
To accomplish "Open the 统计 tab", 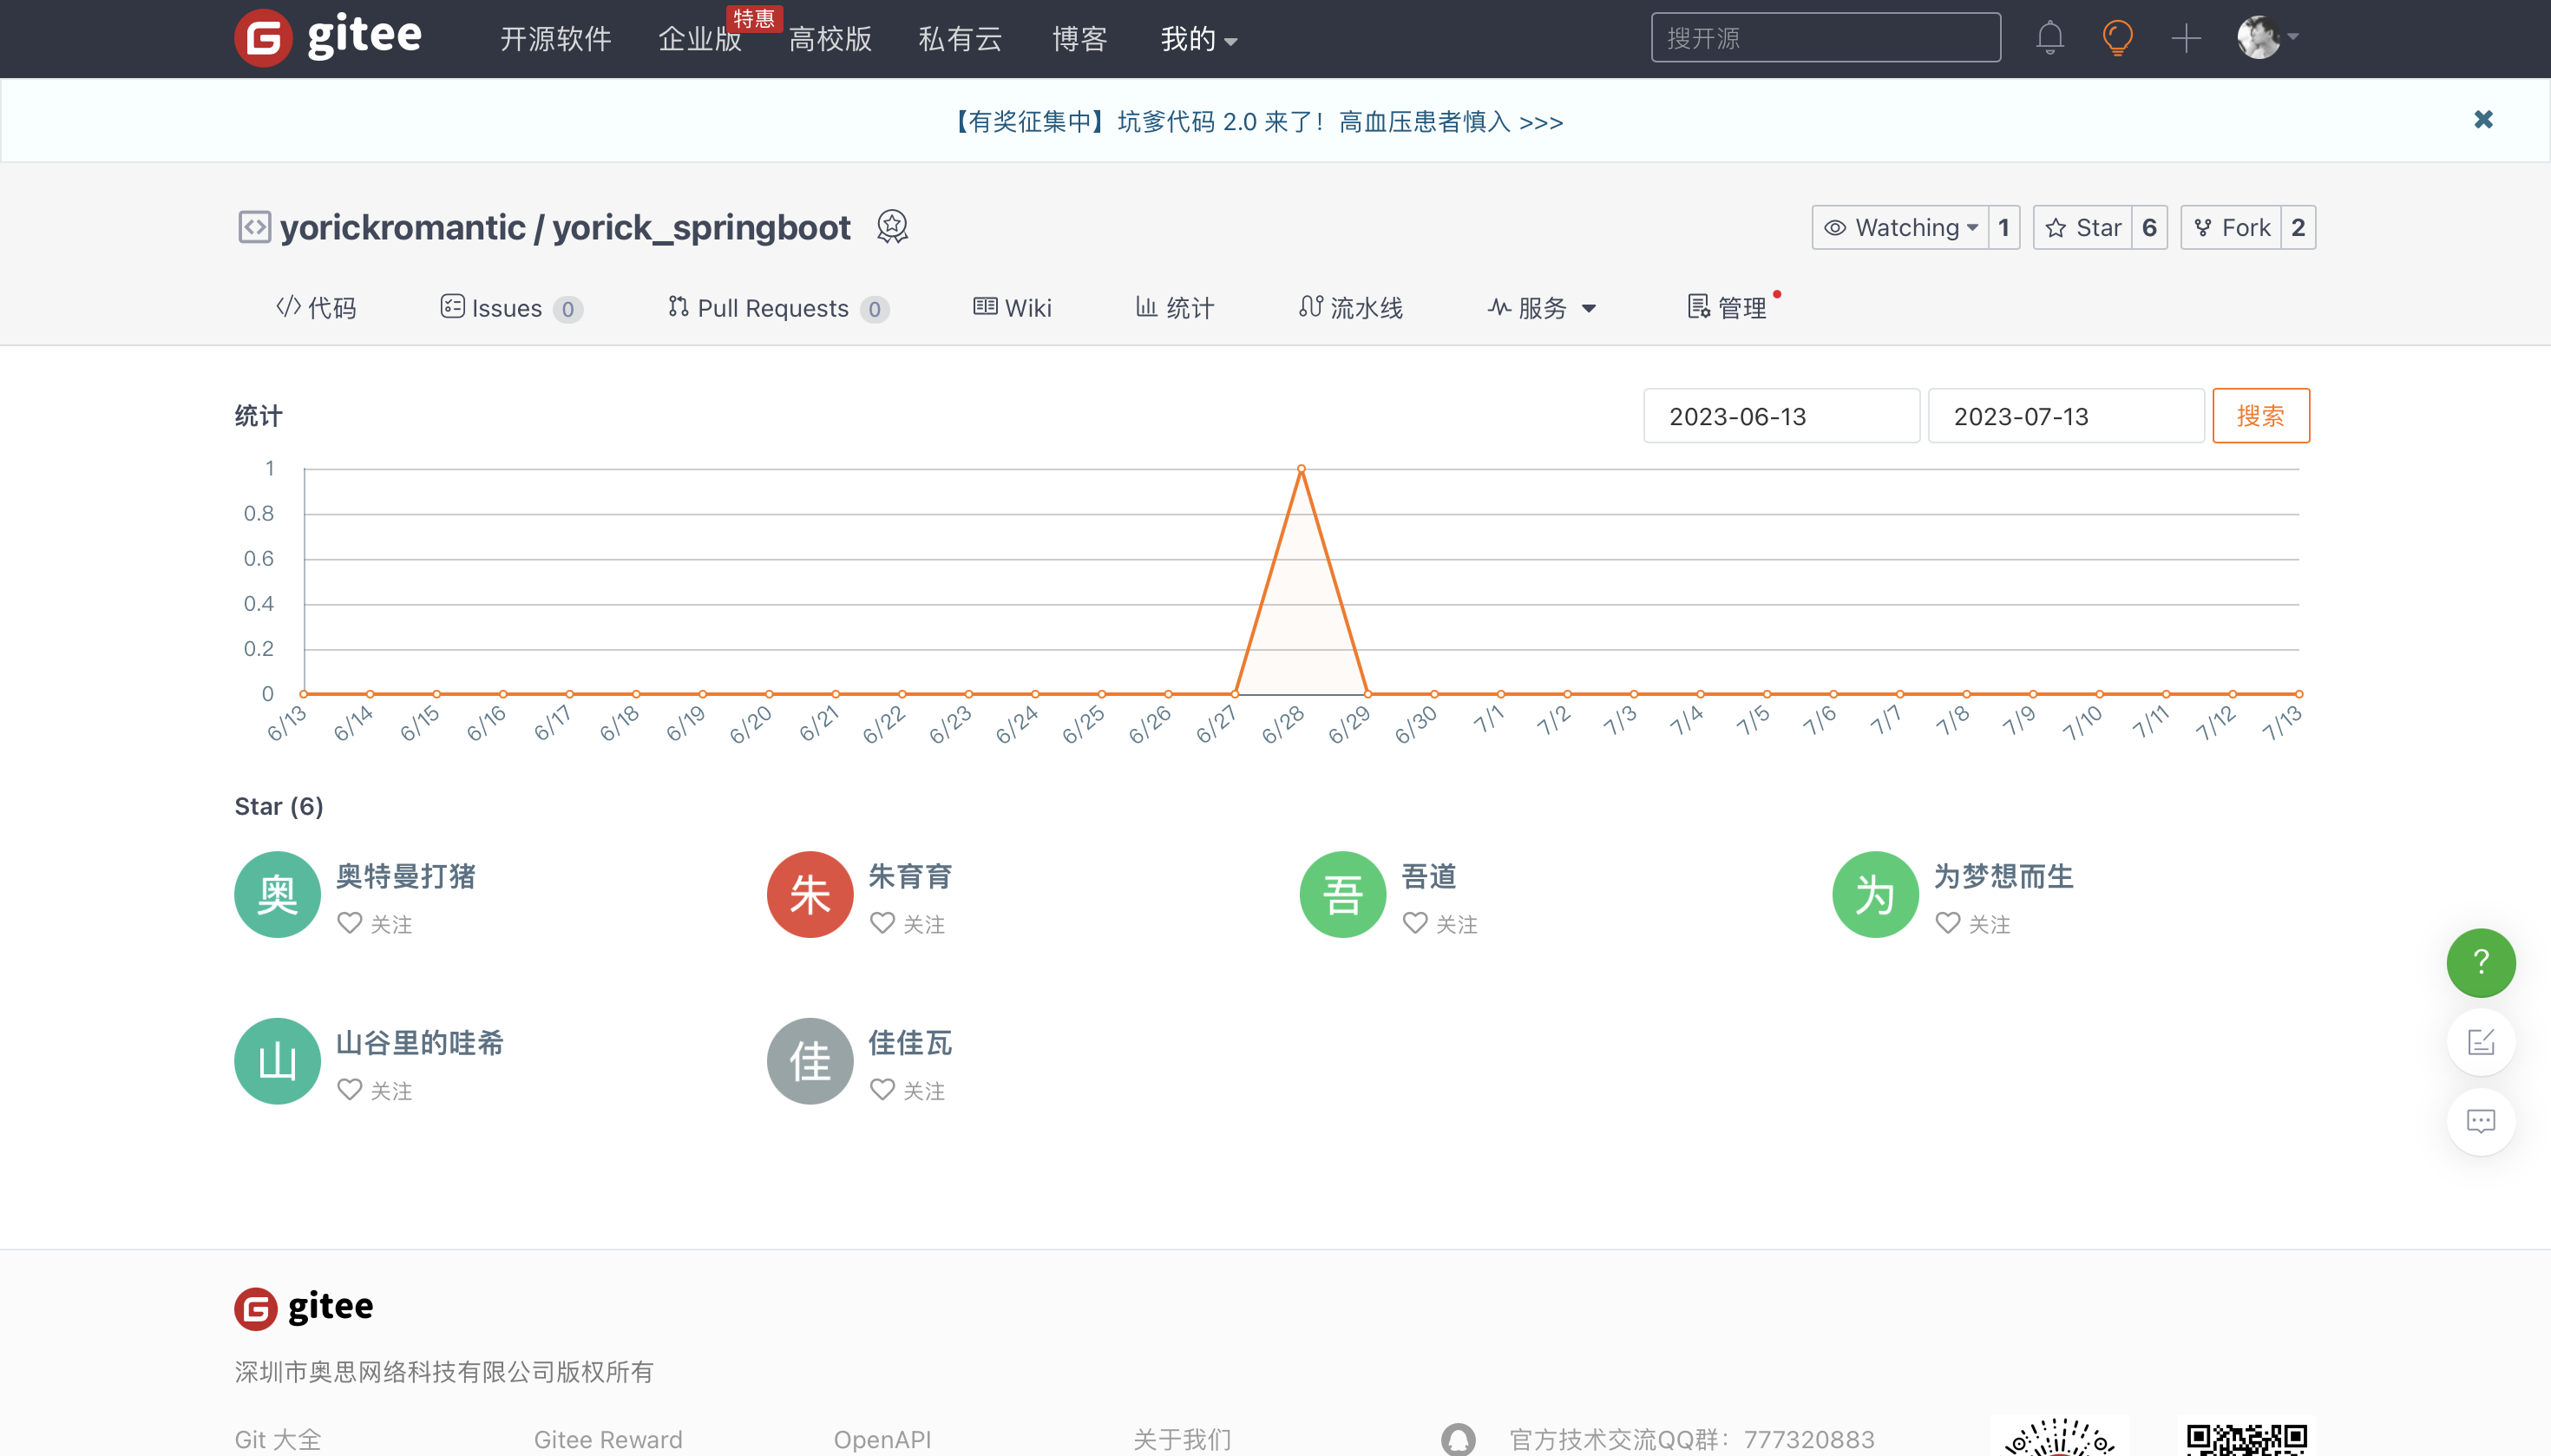I will [x=1175, y=308].
